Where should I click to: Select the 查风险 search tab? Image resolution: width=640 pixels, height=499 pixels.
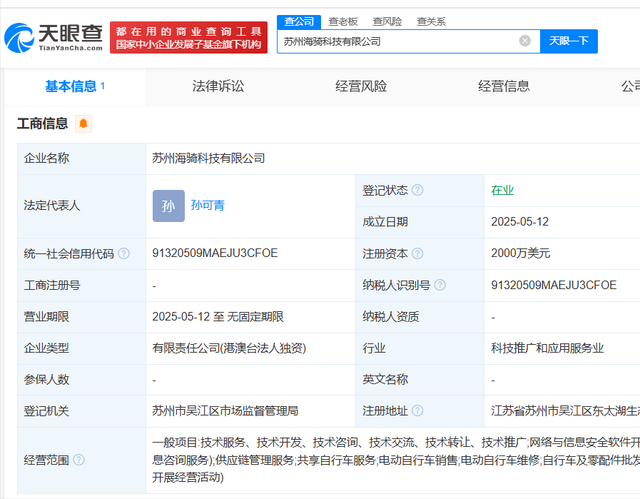click(x=387, y=22)
